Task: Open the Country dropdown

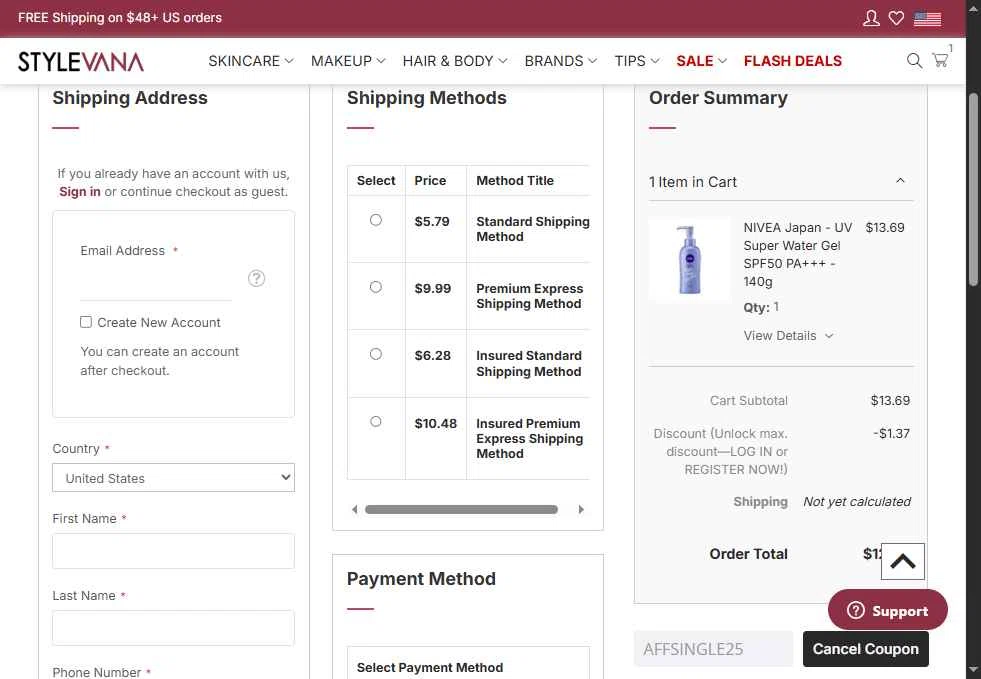Action: [173, 477]
